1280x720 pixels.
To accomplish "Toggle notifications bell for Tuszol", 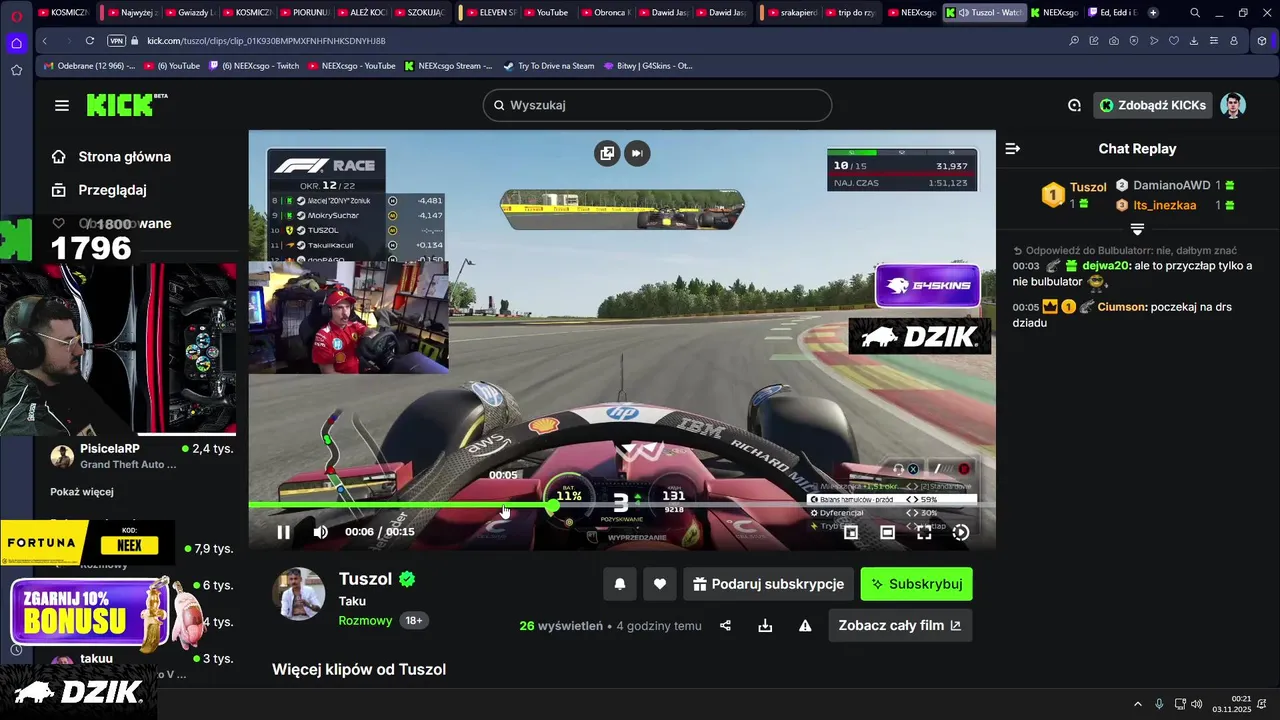I will (620, 584).
